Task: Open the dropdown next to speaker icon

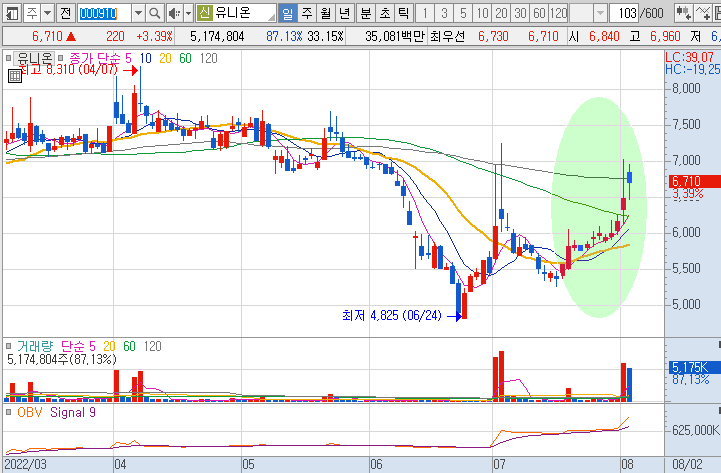Action: (x=188, y=13)
